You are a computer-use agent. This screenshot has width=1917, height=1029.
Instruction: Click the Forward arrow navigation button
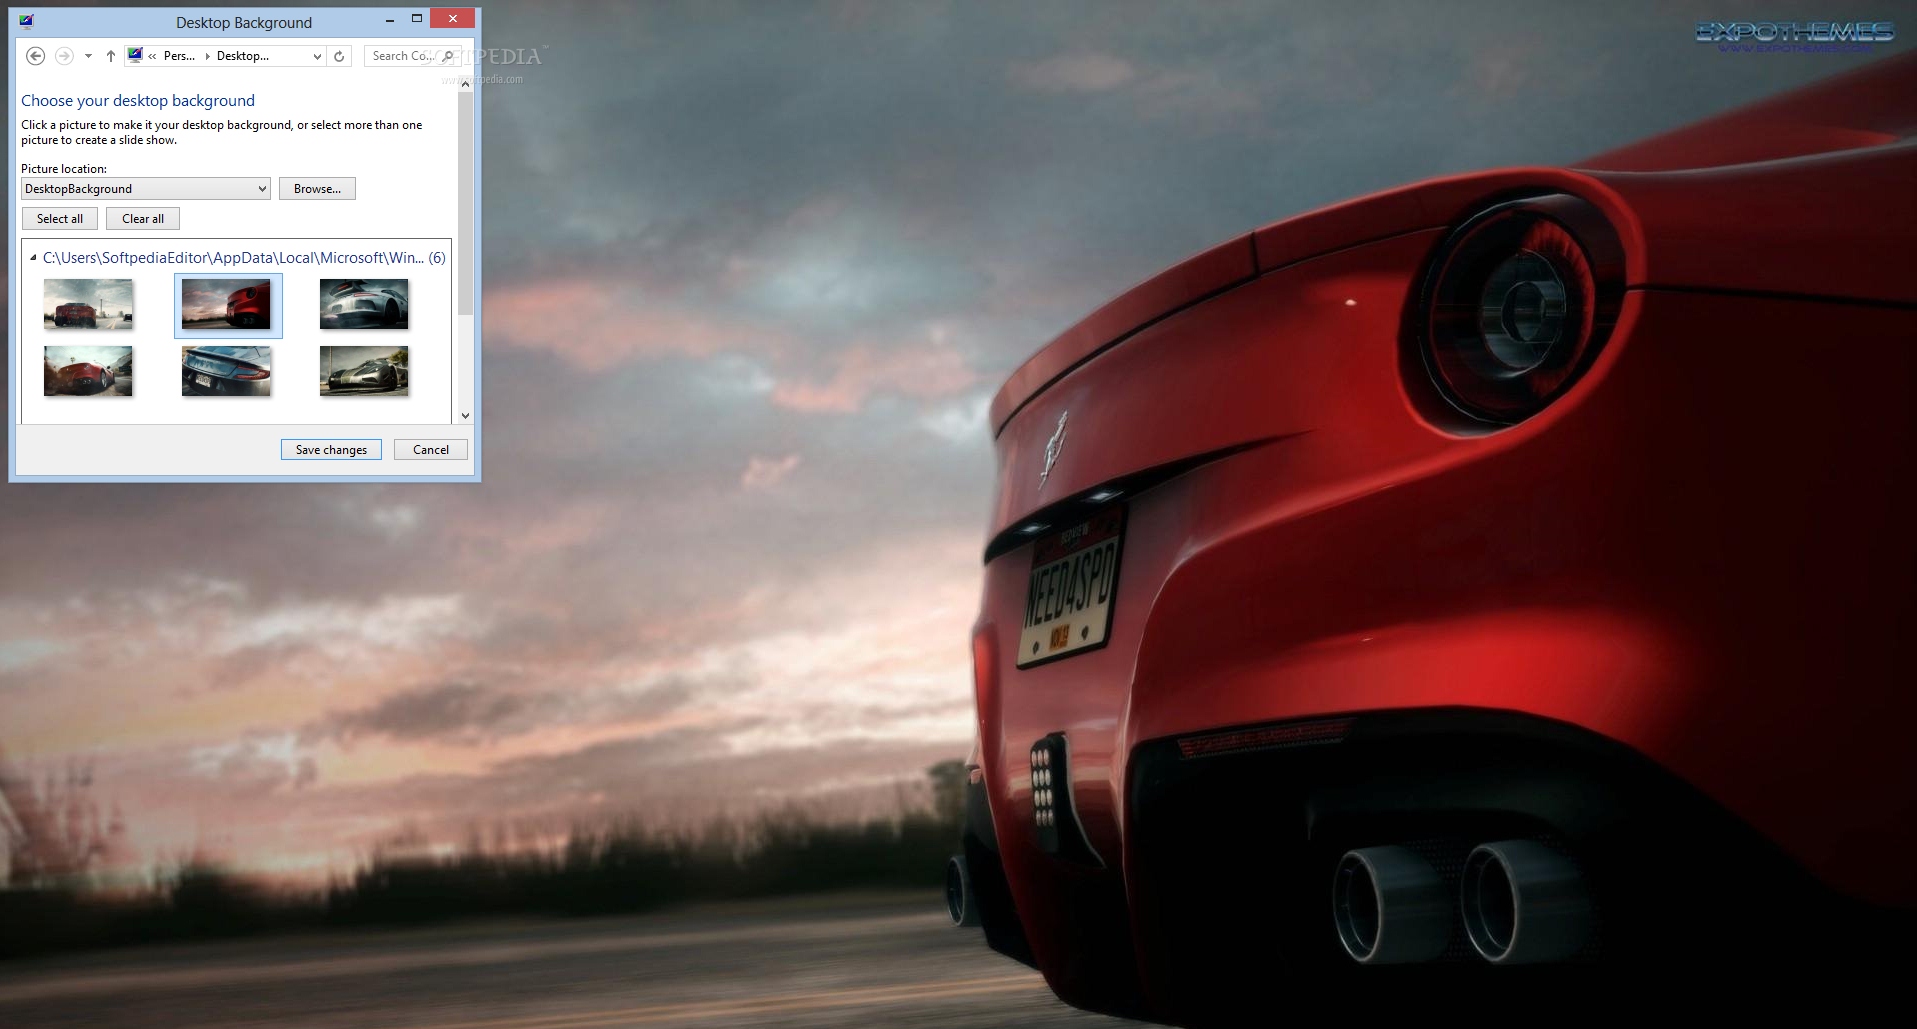64,56
